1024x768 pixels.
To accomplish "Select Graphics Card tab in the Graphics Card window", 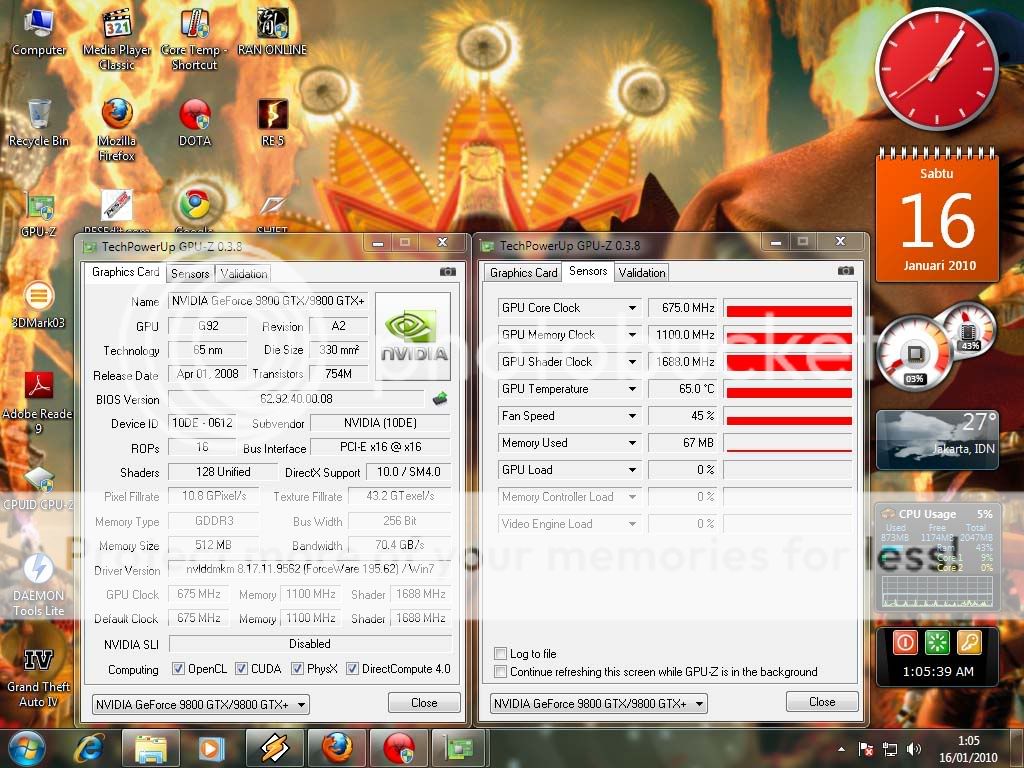I will 125,272.
